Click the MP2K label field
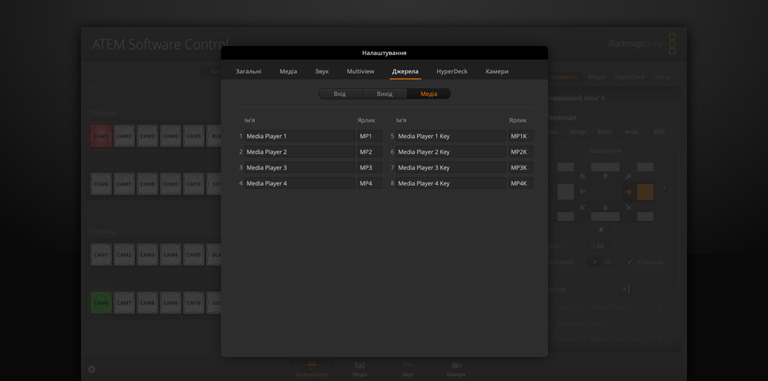Screen dimensions: 768x381 [521, 152]
